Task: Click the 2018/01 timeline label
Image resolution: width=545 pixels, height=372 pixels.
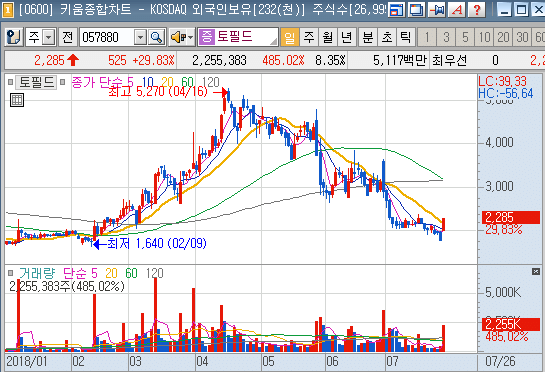Action: click(26, 362)
